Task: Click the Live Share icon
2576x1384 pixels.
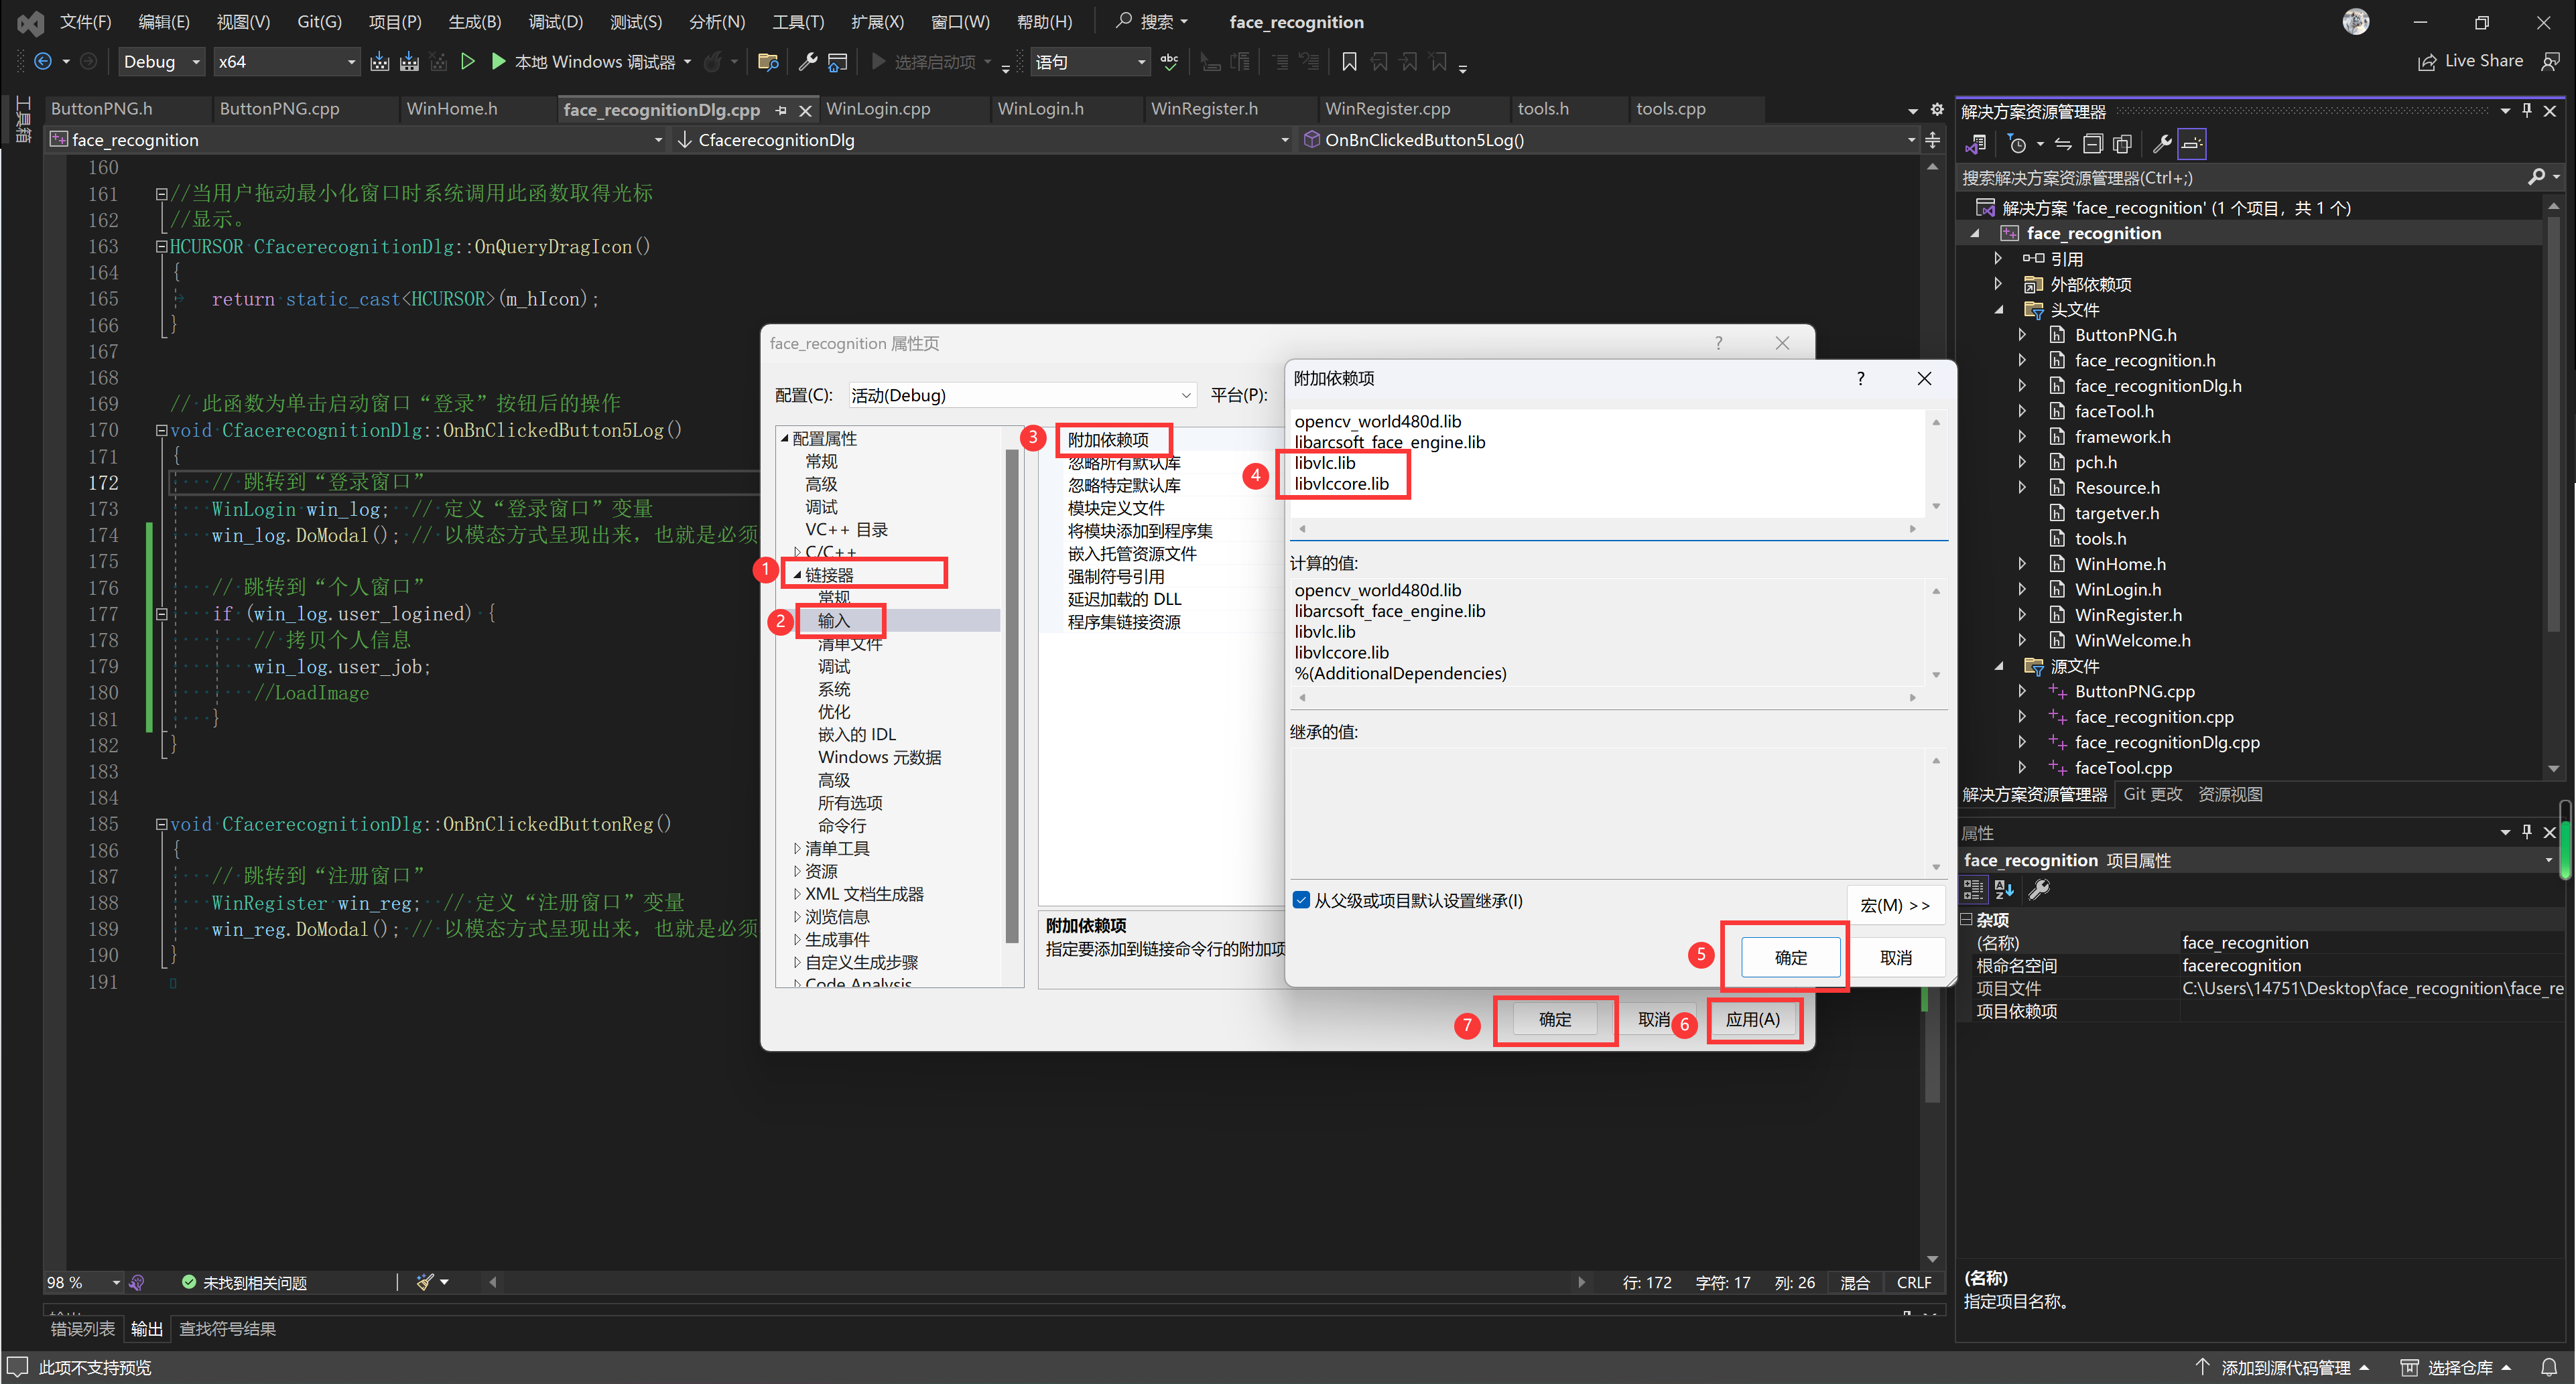Action: pos(2427,62)
